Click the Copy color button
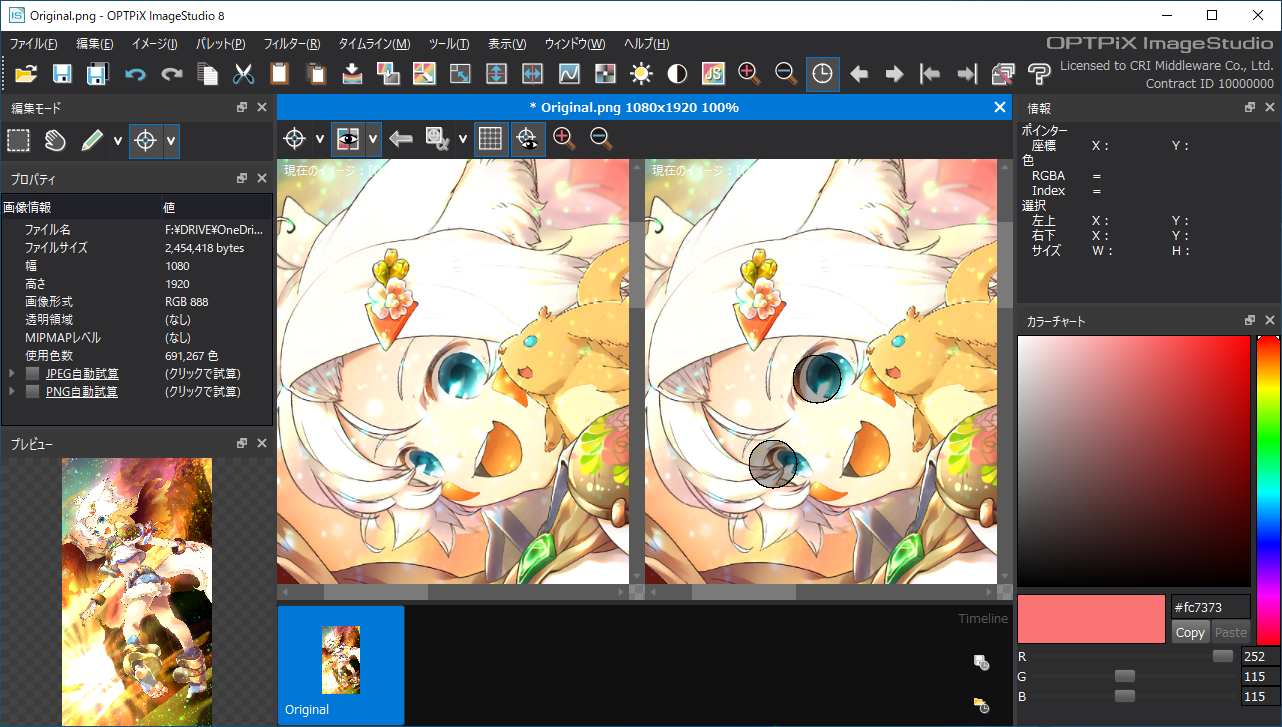This screenshot has width=1282, height=727. 1190,632
